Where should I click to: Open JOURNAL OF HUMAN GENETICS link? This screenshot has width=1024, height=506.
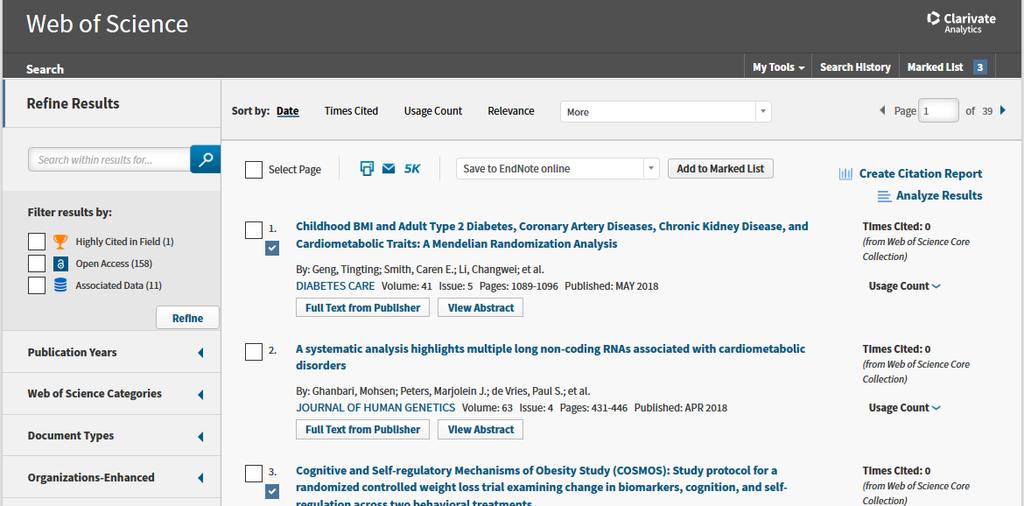tap(376, 407)
